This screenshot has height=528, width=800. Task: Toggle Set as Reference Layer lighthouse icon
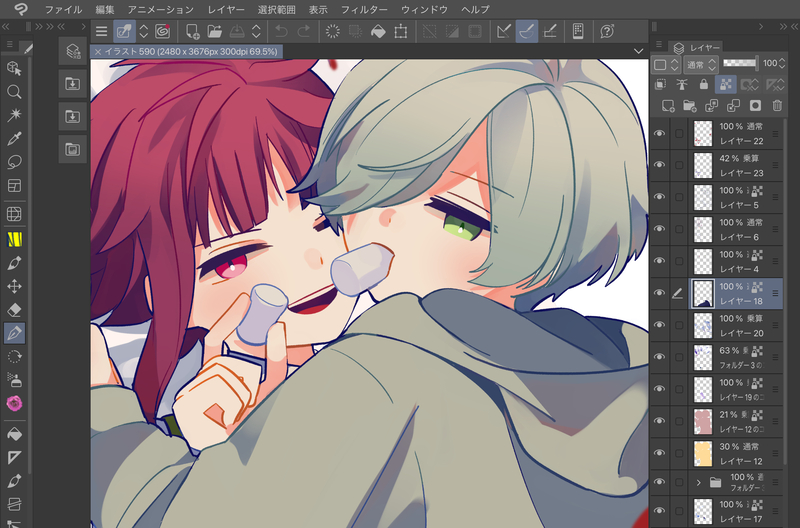coord(682,84)
